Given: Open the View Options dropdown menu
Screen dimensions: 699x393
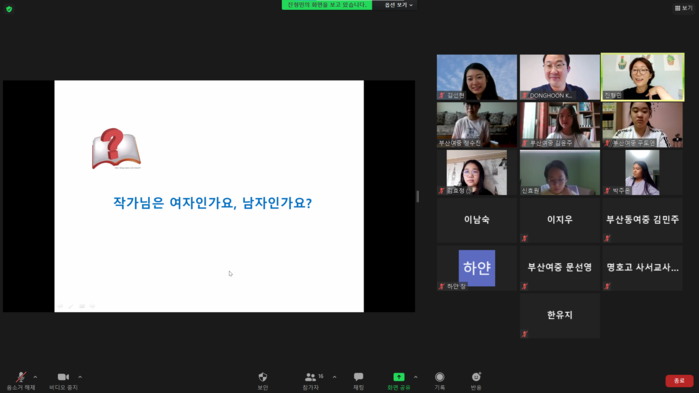Looking at the screenshot, I should (399, 5).
